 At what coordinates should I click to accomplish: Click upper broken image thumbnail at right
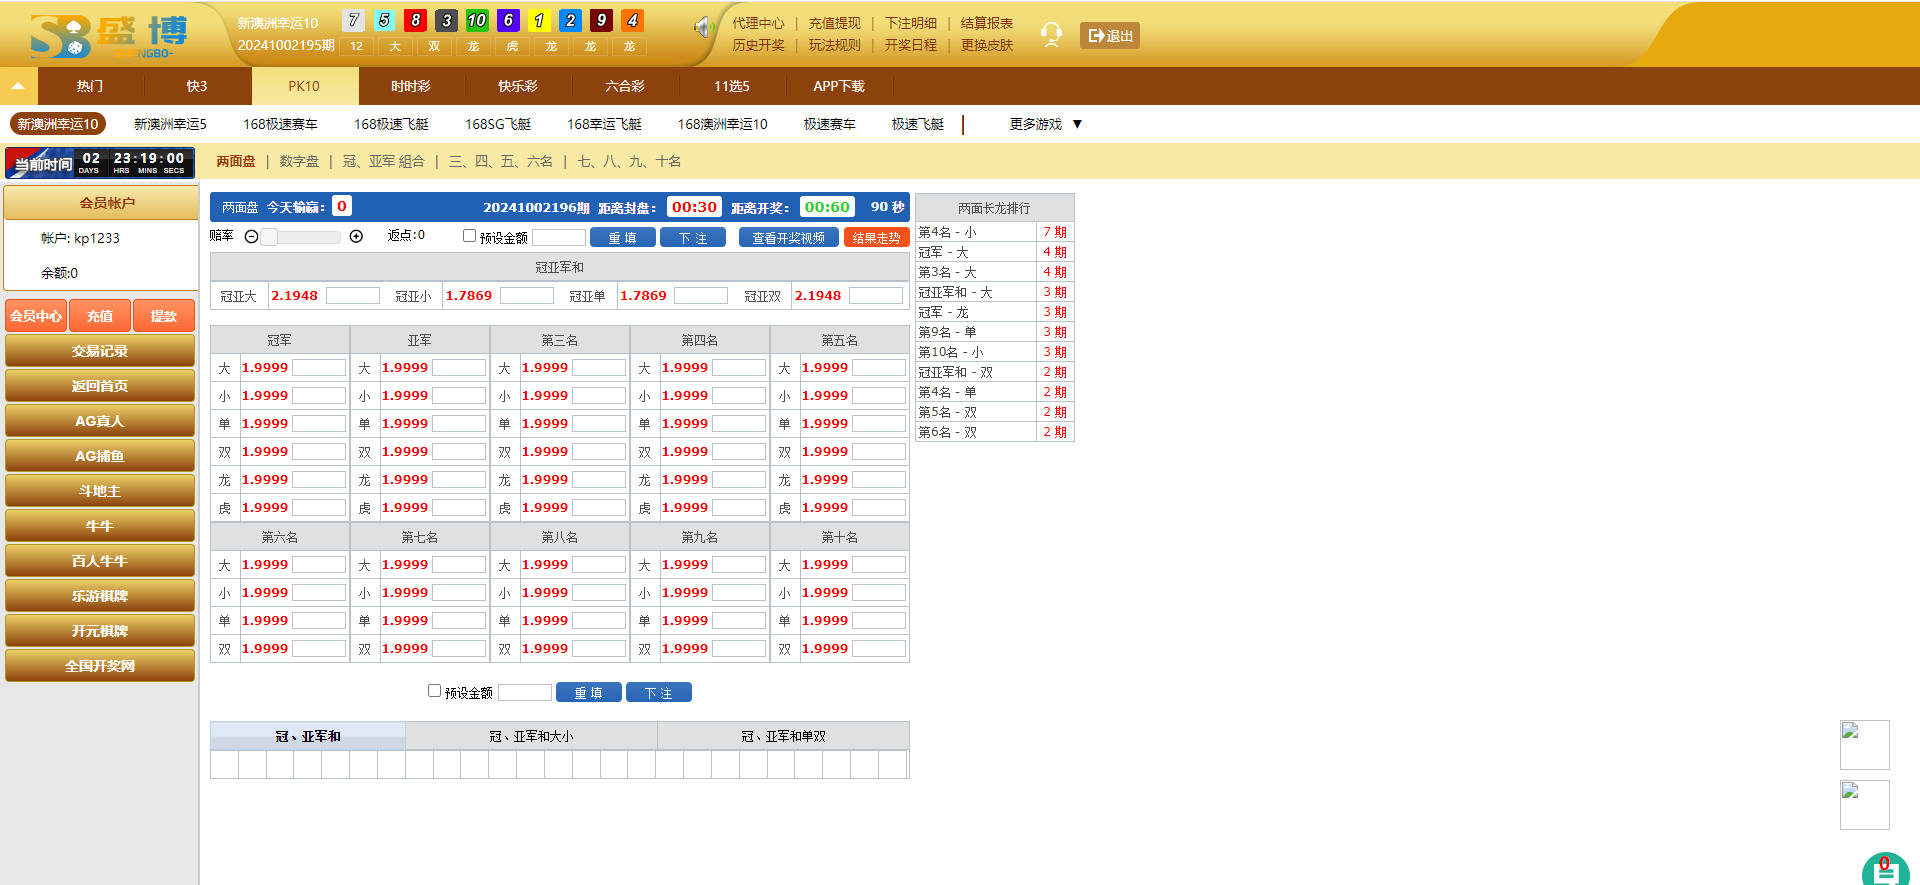pyautogui.click(x=1864, y=745)
